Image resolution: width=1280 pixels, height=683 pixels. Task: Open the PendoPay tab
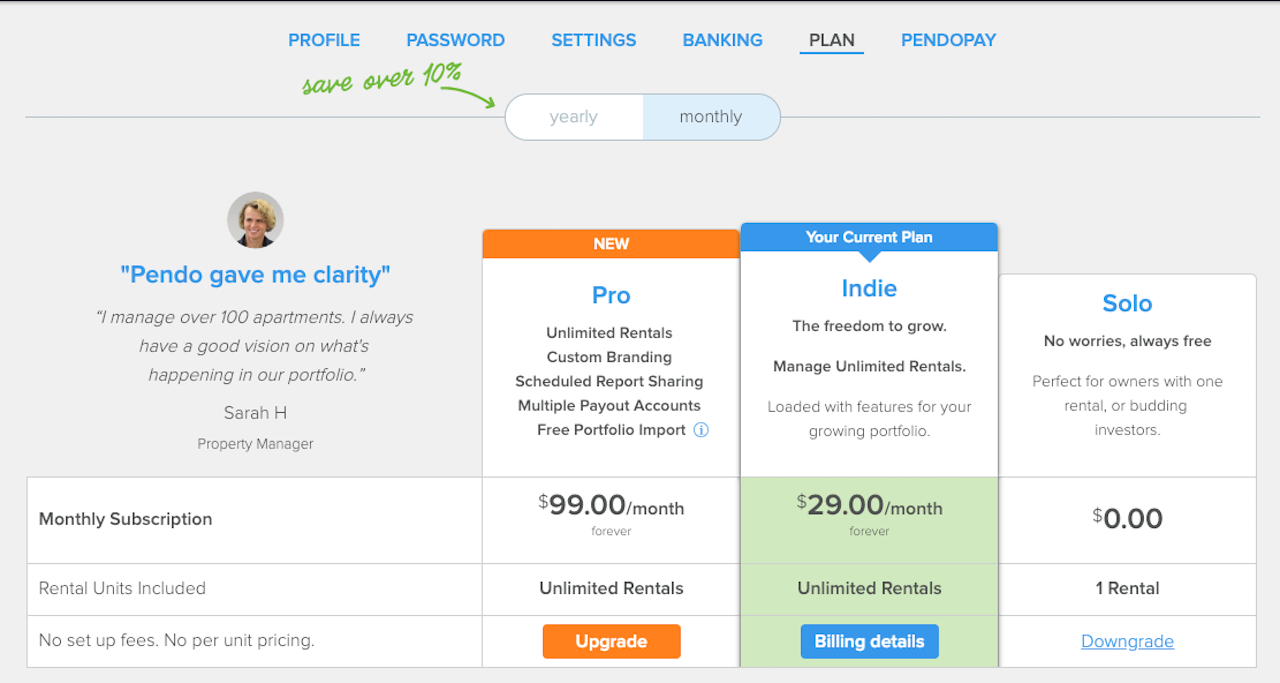click(949, 40)
